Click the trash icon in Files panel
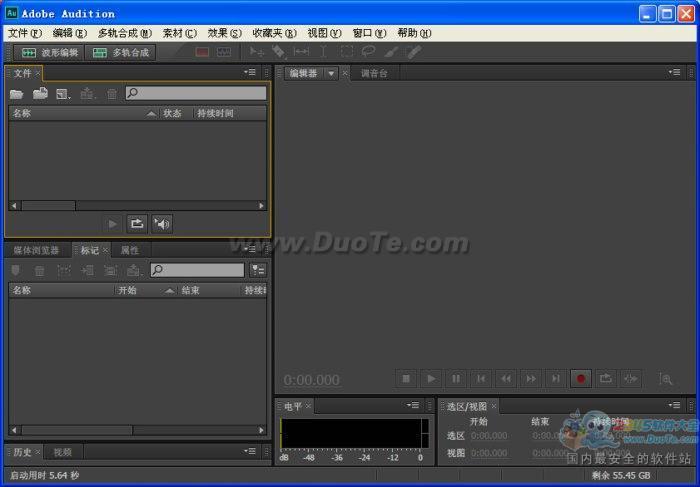700x487 pixels. click(x=112, y=94)
